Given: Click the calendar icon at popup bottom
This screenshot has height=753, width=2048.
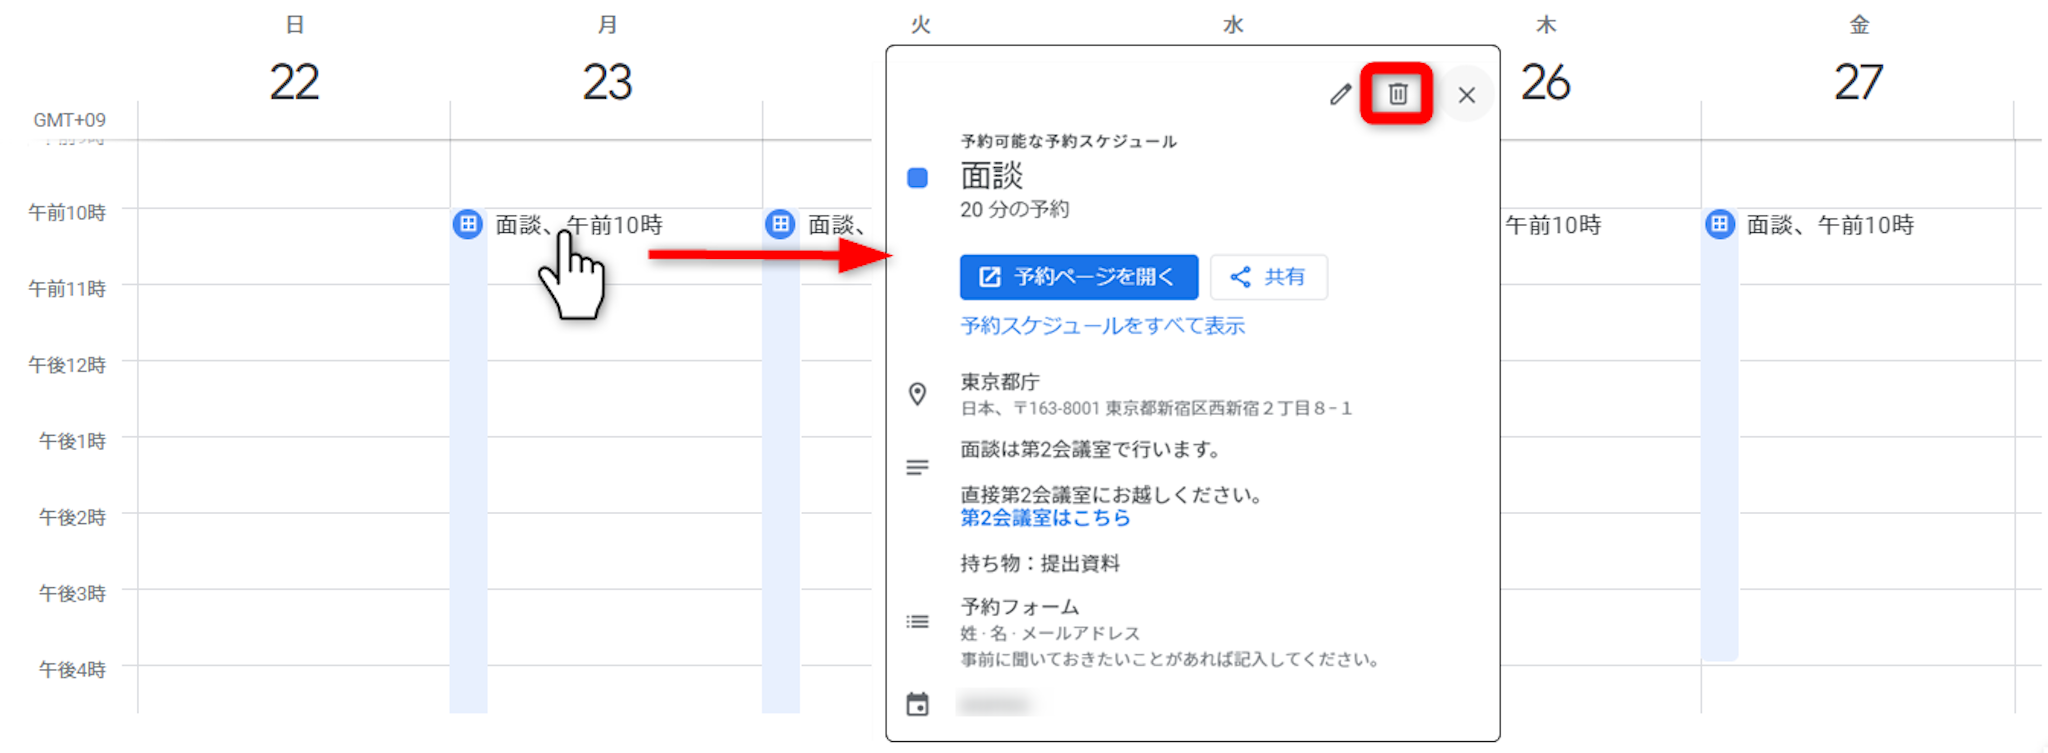Looking at the screenshot, I should click(x=917, y=705).
